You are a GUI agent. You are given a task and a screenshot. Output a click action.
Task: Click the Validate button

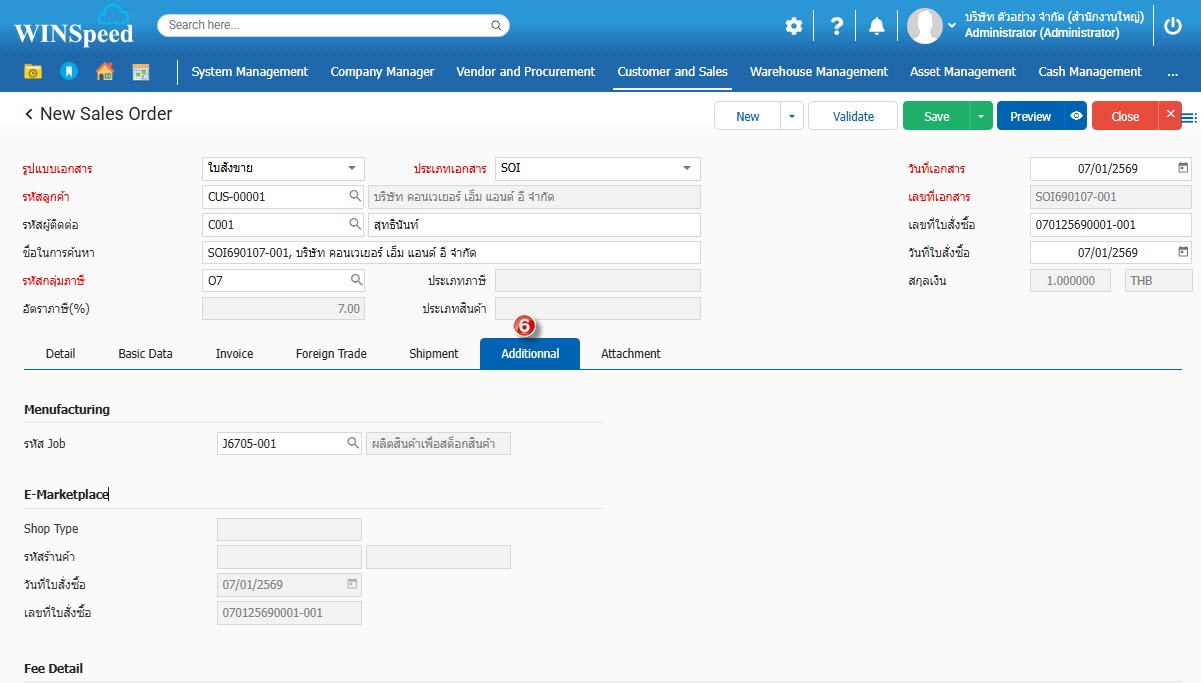(x=853, y=116)
